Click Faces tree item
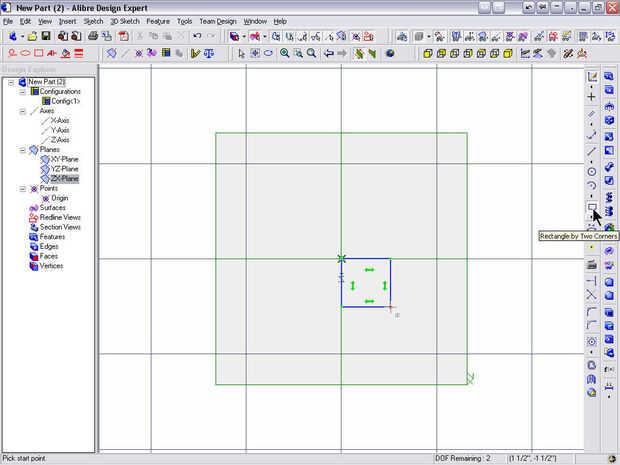Screen dimensions: 620x465 click(49, 256)
